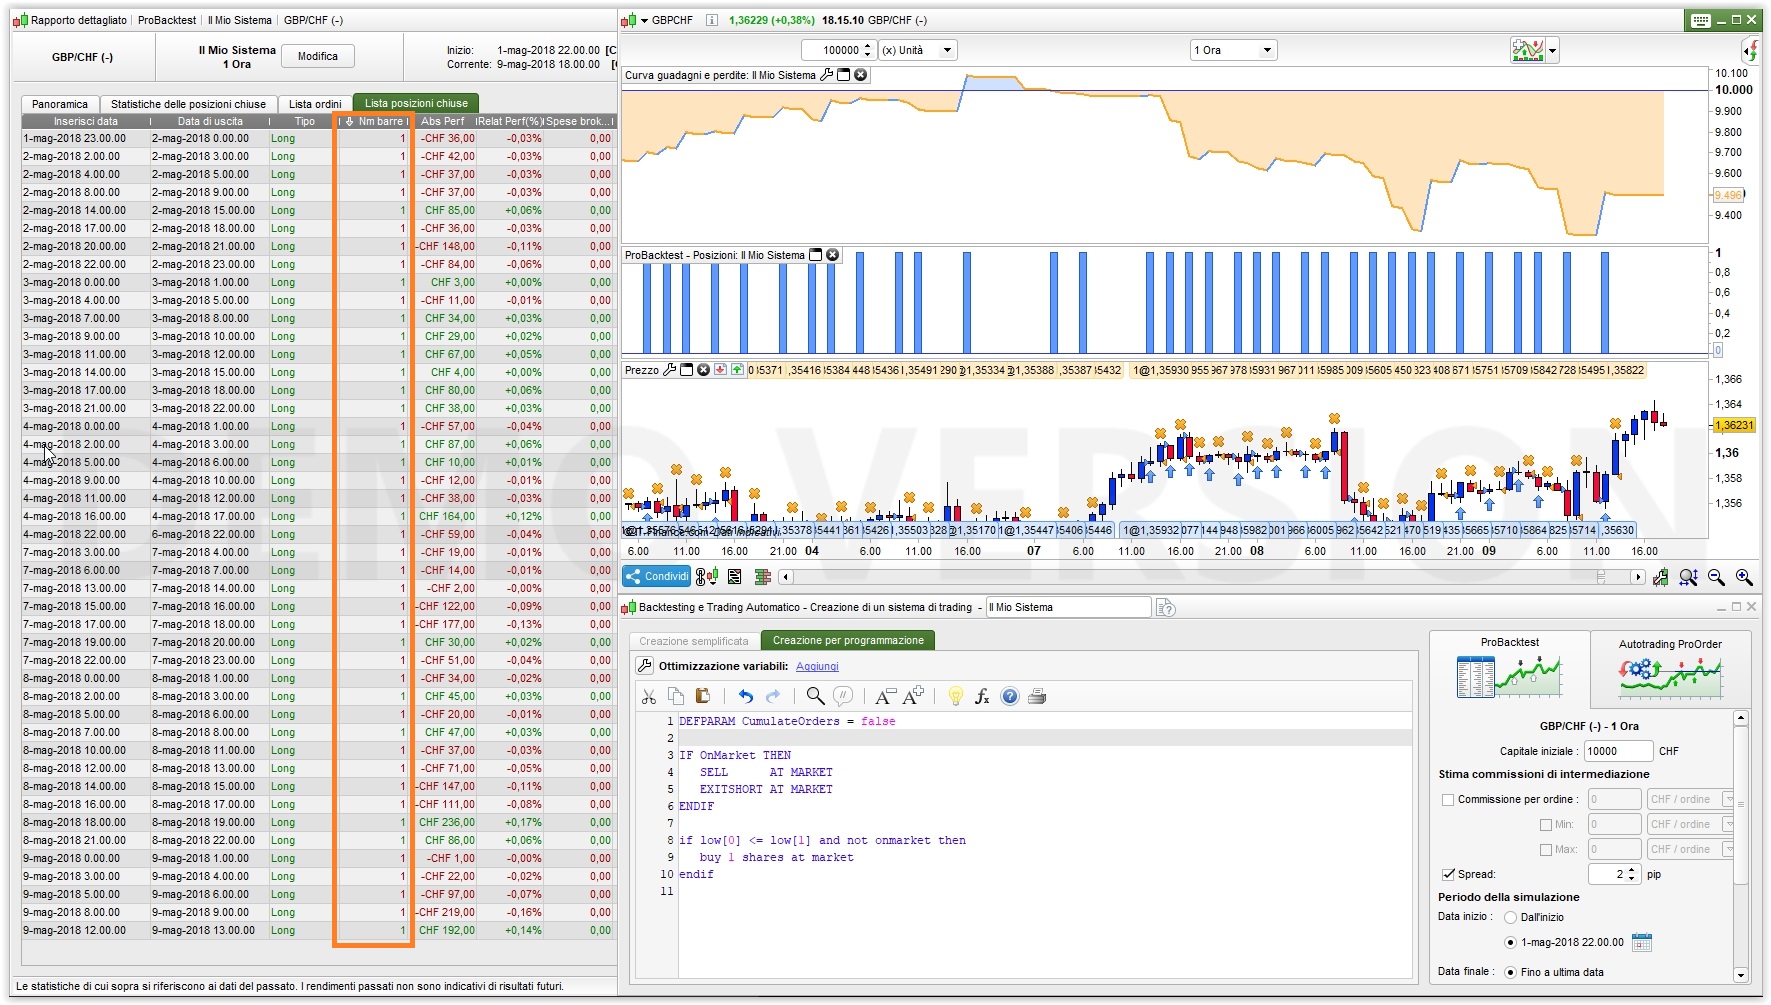Uncheck the Spread checkbox
1771x1005 pixels.
pyautogui.click(x=1447, y=874)
